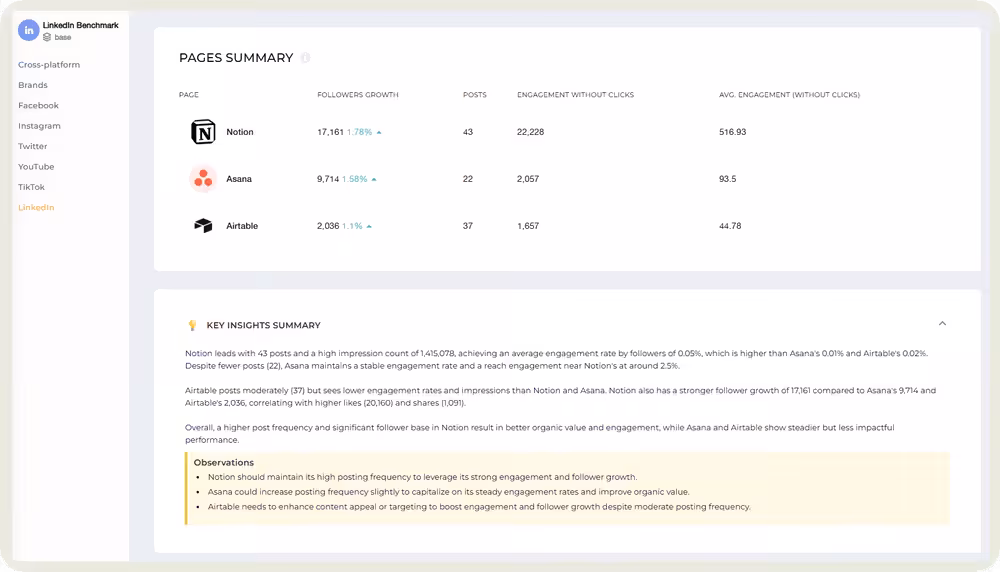Click Airtable's follower growth up arrow

point(369,226)
